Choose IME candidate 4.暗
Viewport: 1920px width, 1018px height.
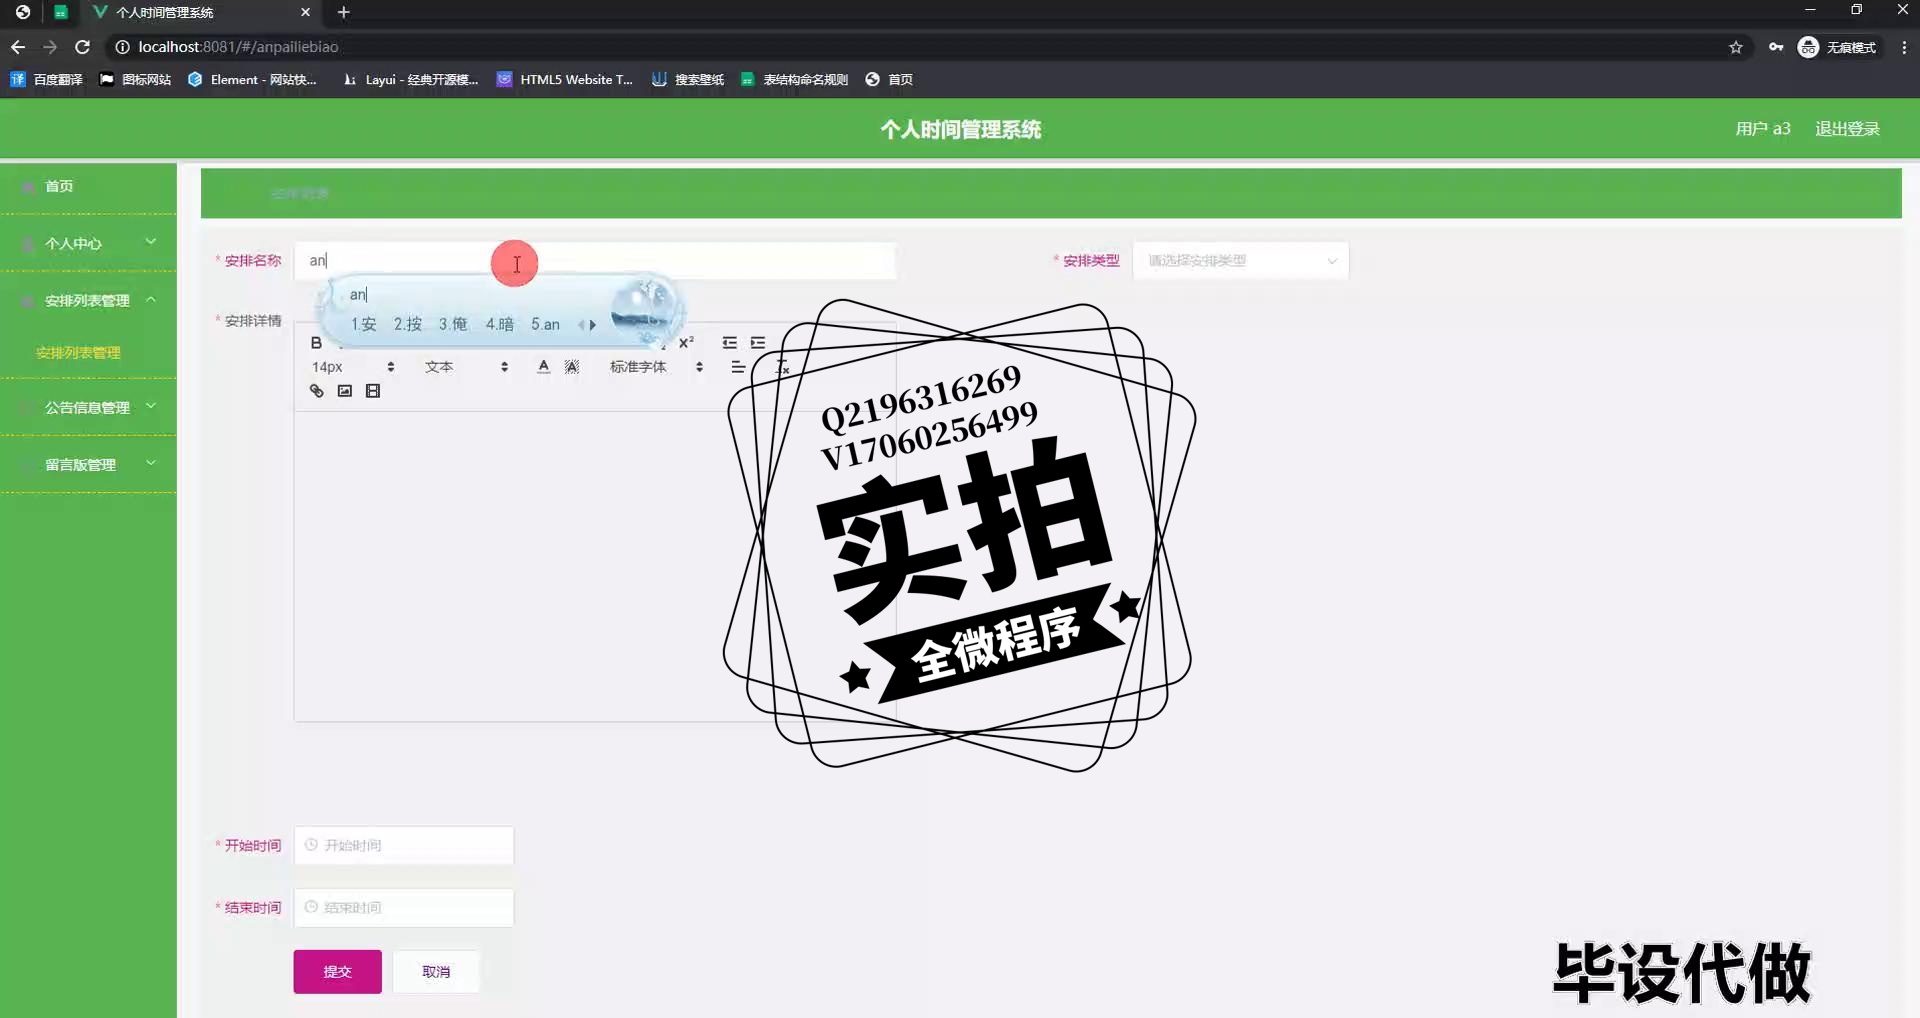coord(500,324)
